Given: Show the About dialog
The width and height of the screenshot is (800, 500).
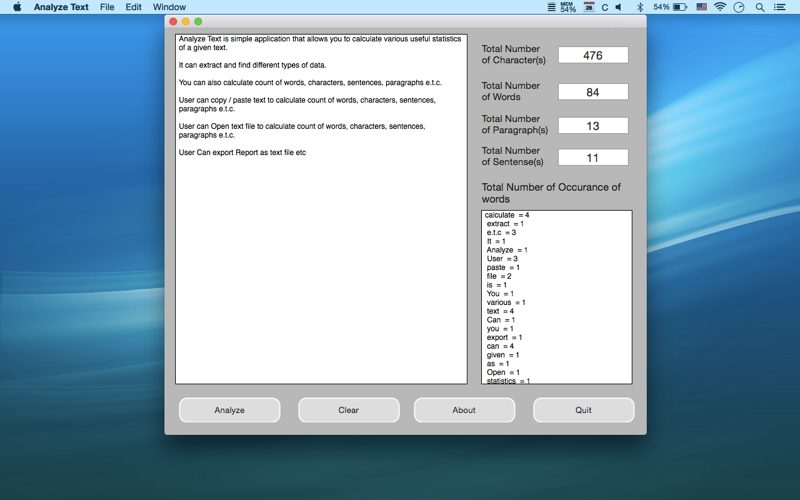Looking at the screenshot, I should click(464, 410).
